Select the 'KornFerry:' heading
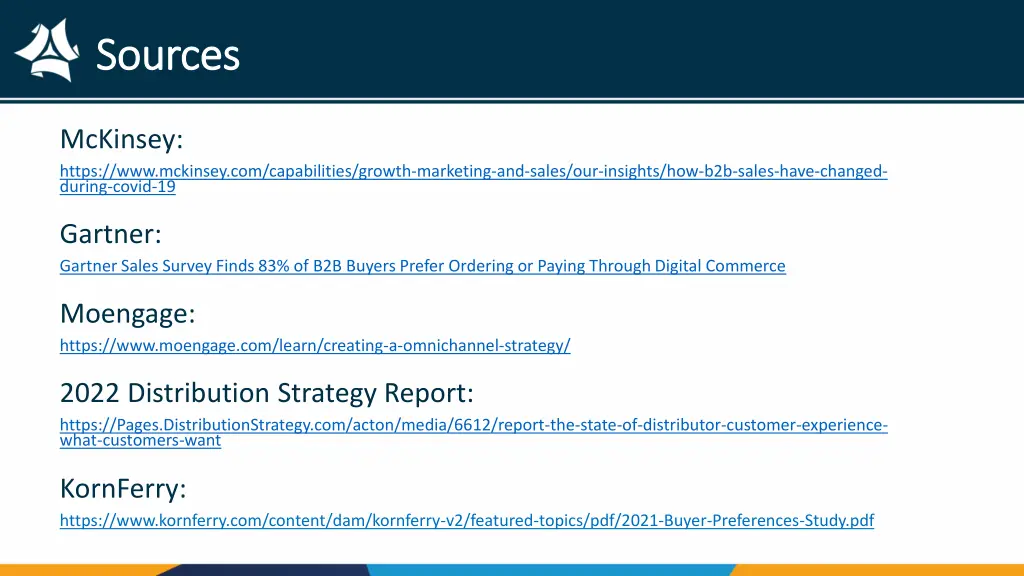 point(123,488)
